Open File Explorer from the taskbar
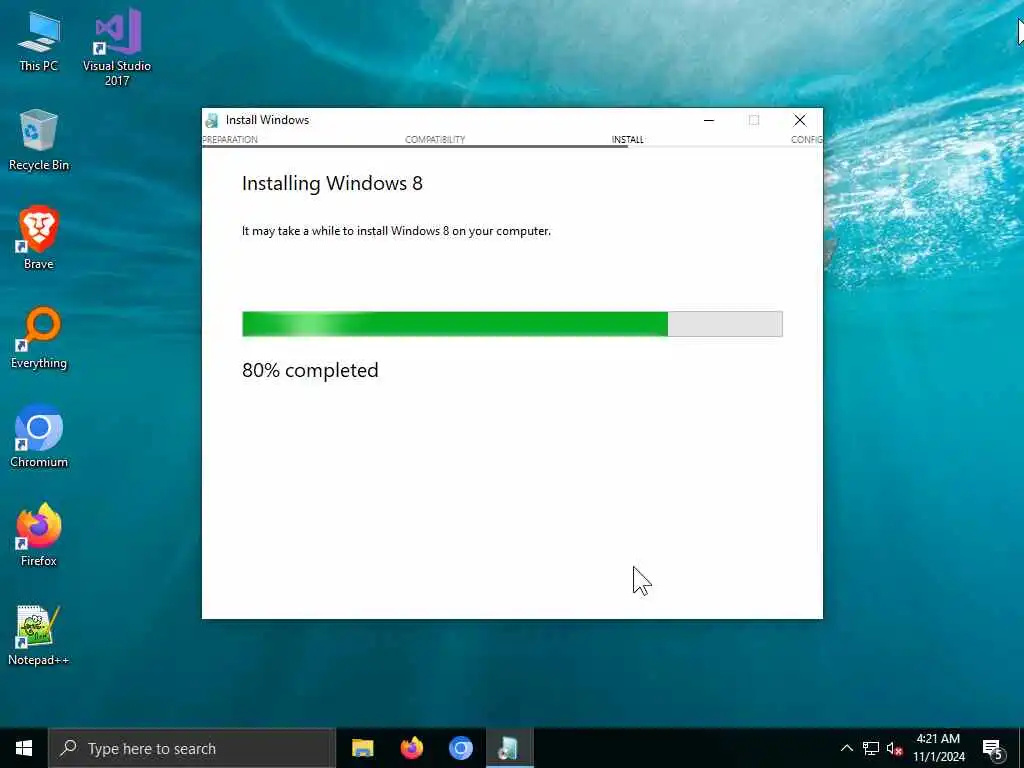1024x768 pixels. [x=362, y=748]
